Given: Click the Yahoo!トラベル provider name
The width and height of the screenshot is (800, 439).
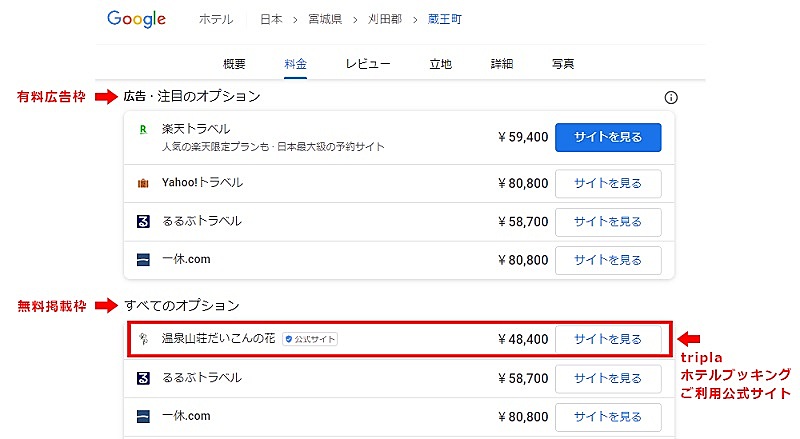Looking at the screenshot, I should coord(202,182).
